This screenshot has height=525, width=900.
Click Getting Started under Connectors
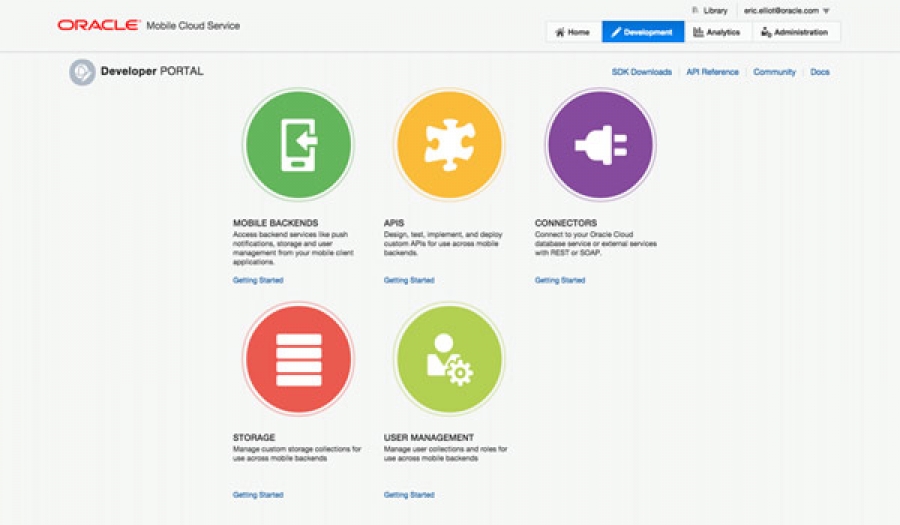click(560, 280)
